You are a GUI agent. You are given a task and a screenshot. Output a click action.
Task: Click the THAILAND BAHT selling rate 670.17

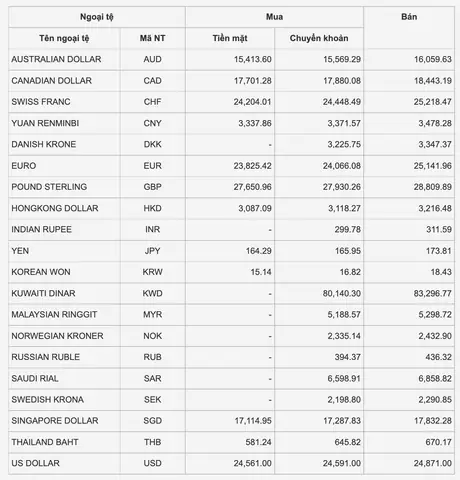coord(439,442)
